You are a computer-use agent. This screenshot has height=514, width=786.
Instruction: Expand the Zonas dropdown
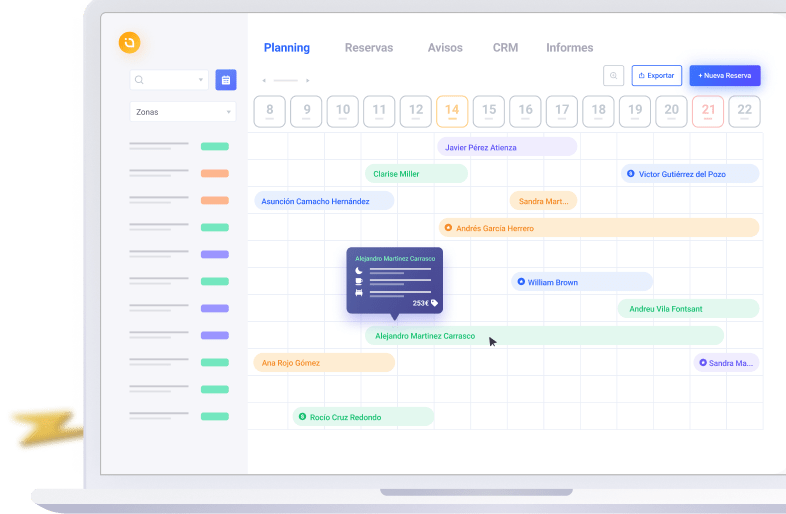tap(229, 113)
